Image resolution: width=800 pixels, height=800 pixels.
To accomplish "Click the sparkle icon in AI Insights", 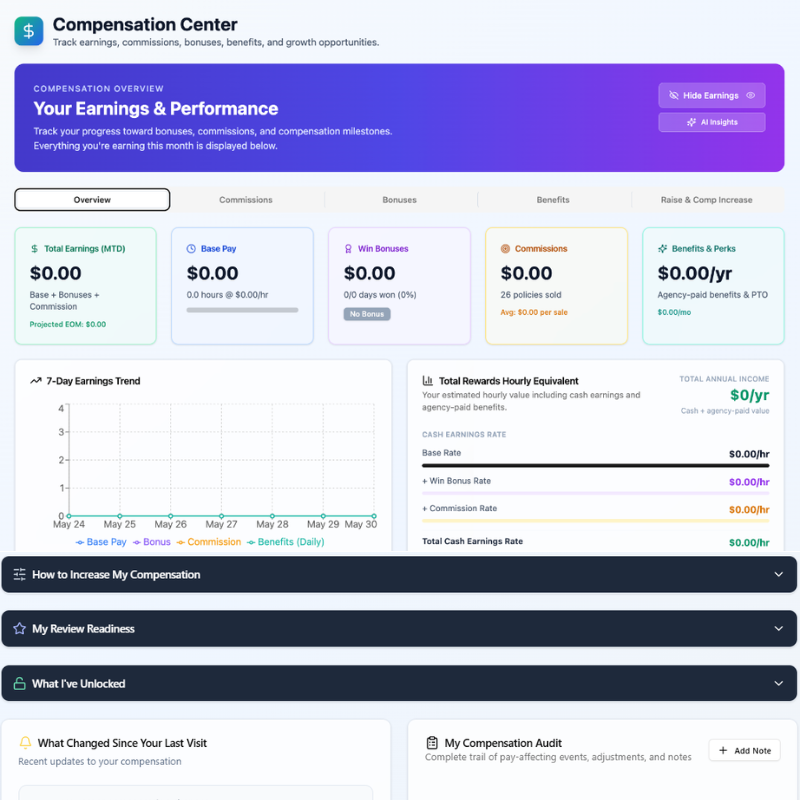I will 691,122.
